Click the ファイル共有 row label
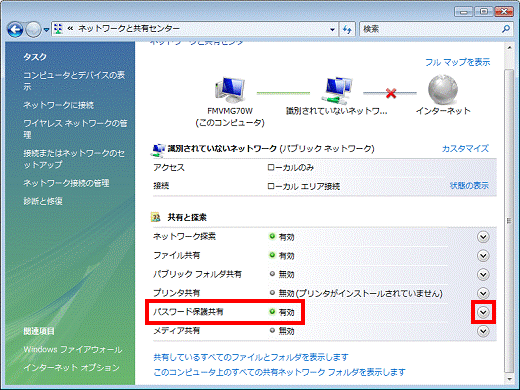Image resolution: width=520 pixels, height=390 pixels. click(176, 255)
